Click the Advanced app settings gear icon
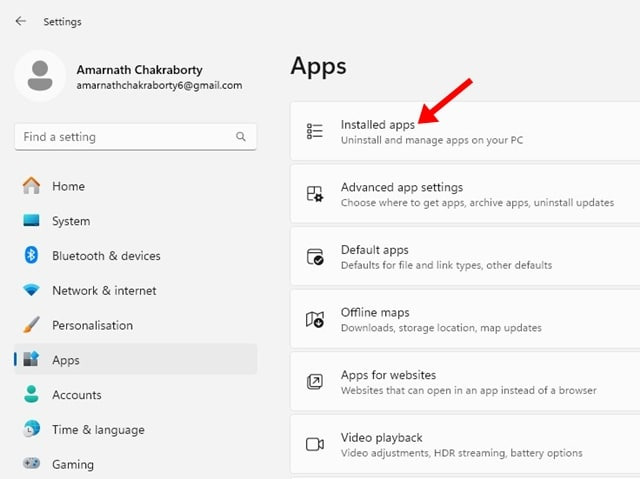The height and width of the screenshot is (479, 640). click(x=315, y=194)
